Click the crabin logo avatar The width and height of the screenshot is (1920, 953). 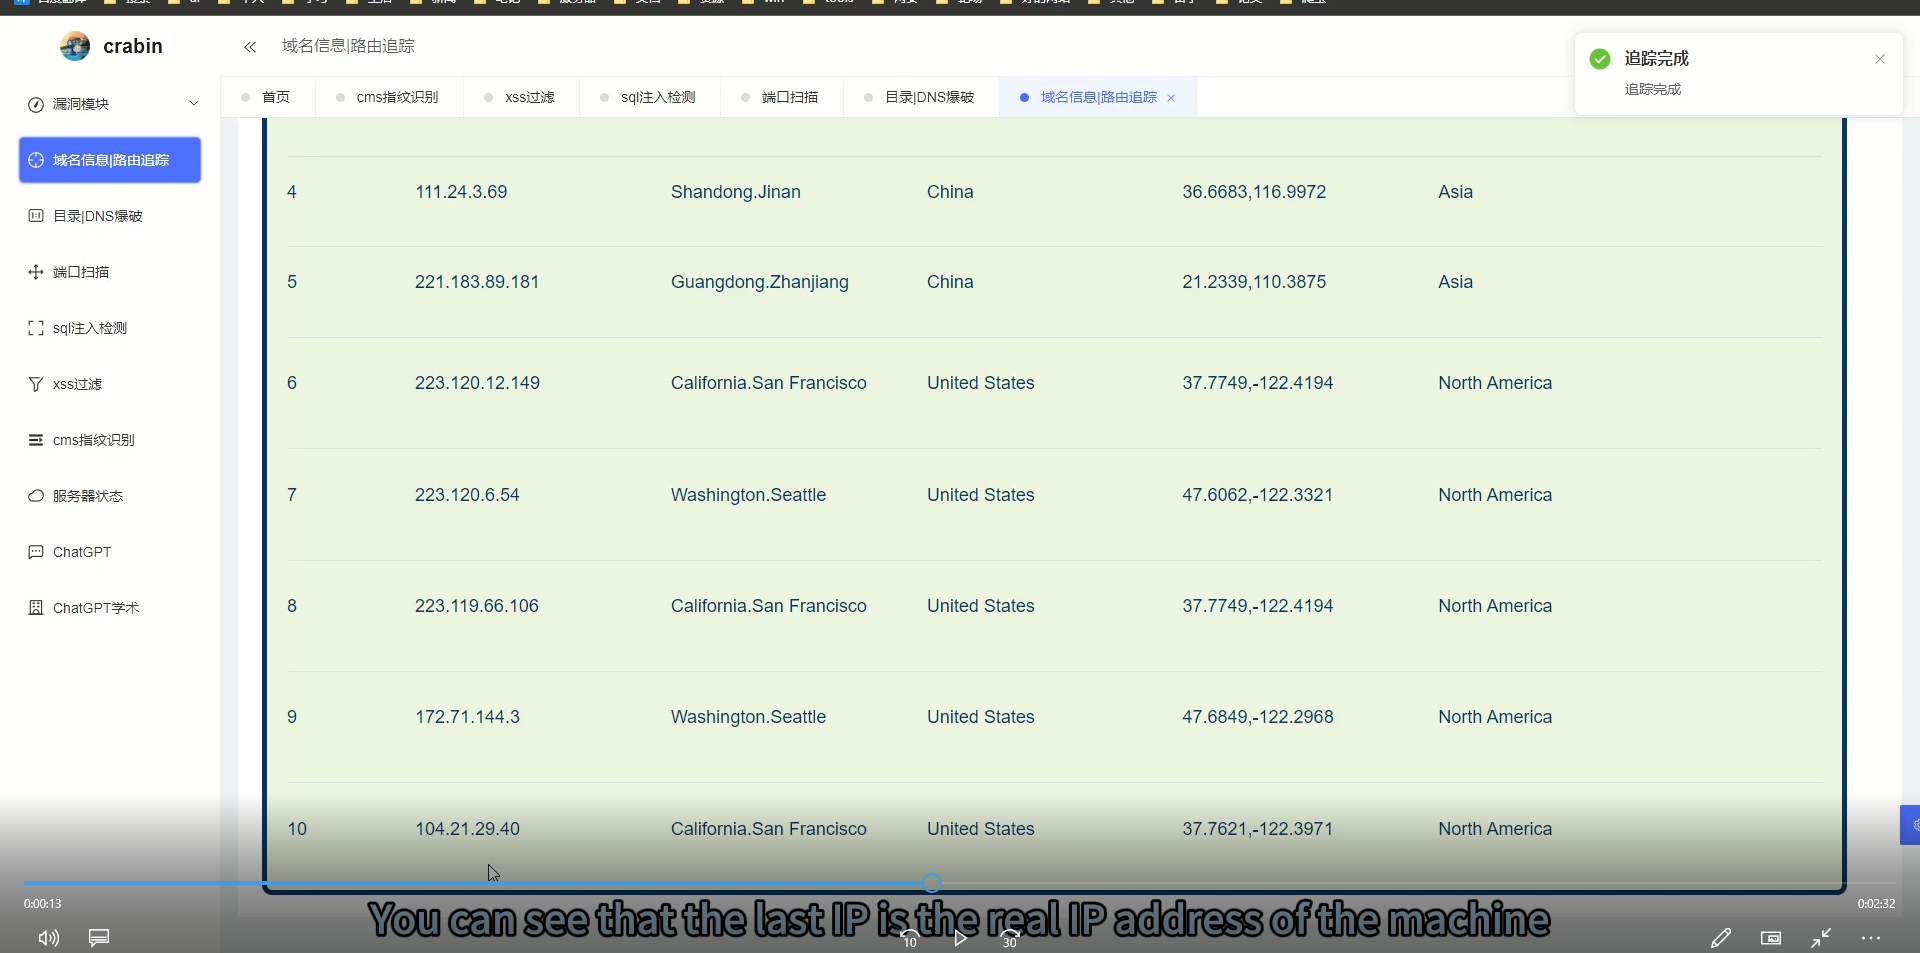(75, 46)
